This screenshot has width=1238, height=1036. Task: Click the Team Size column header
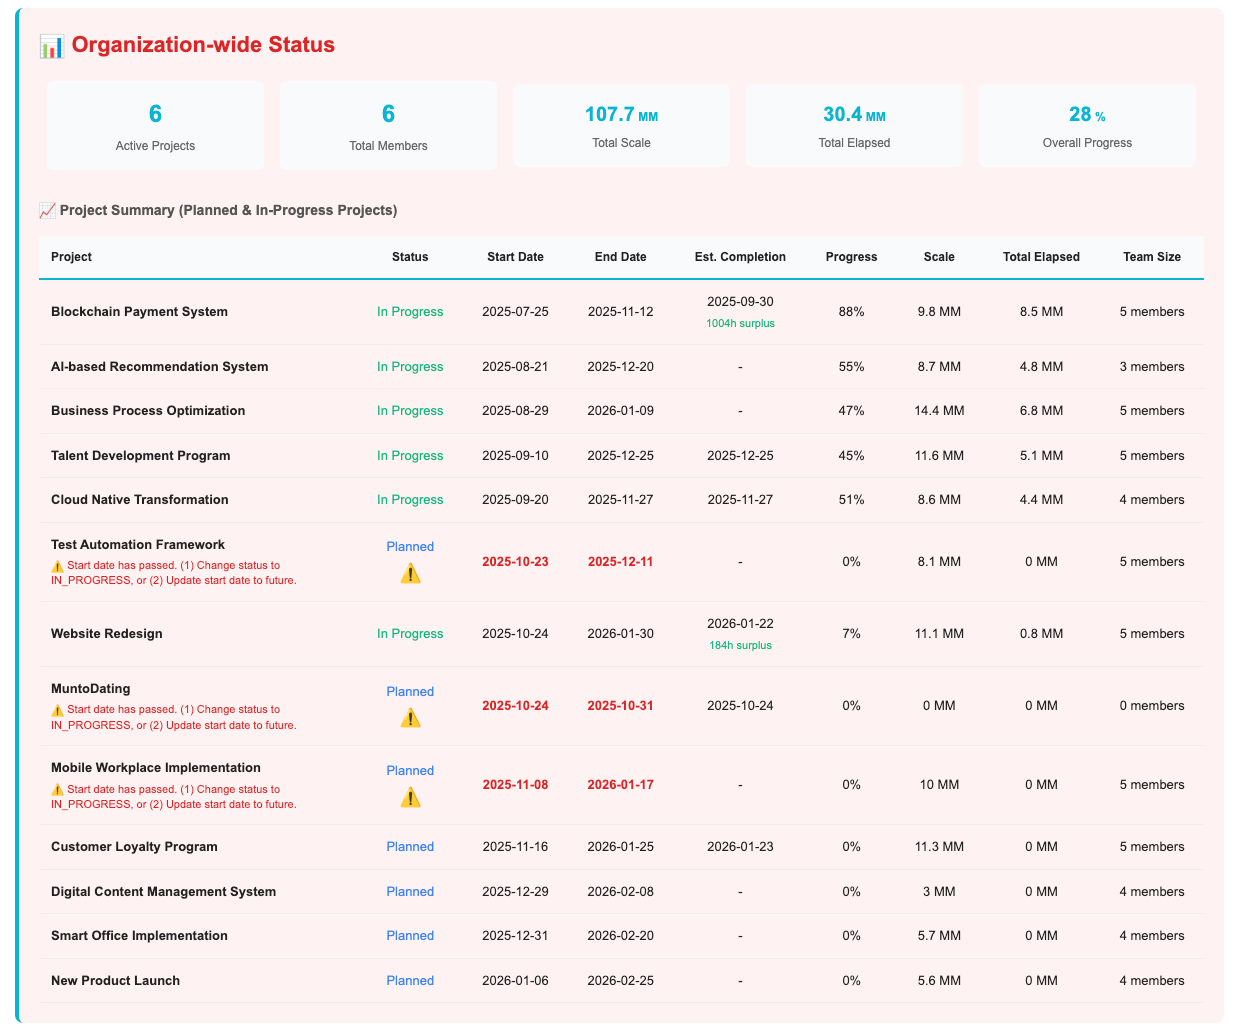(x=1152, y=257)
